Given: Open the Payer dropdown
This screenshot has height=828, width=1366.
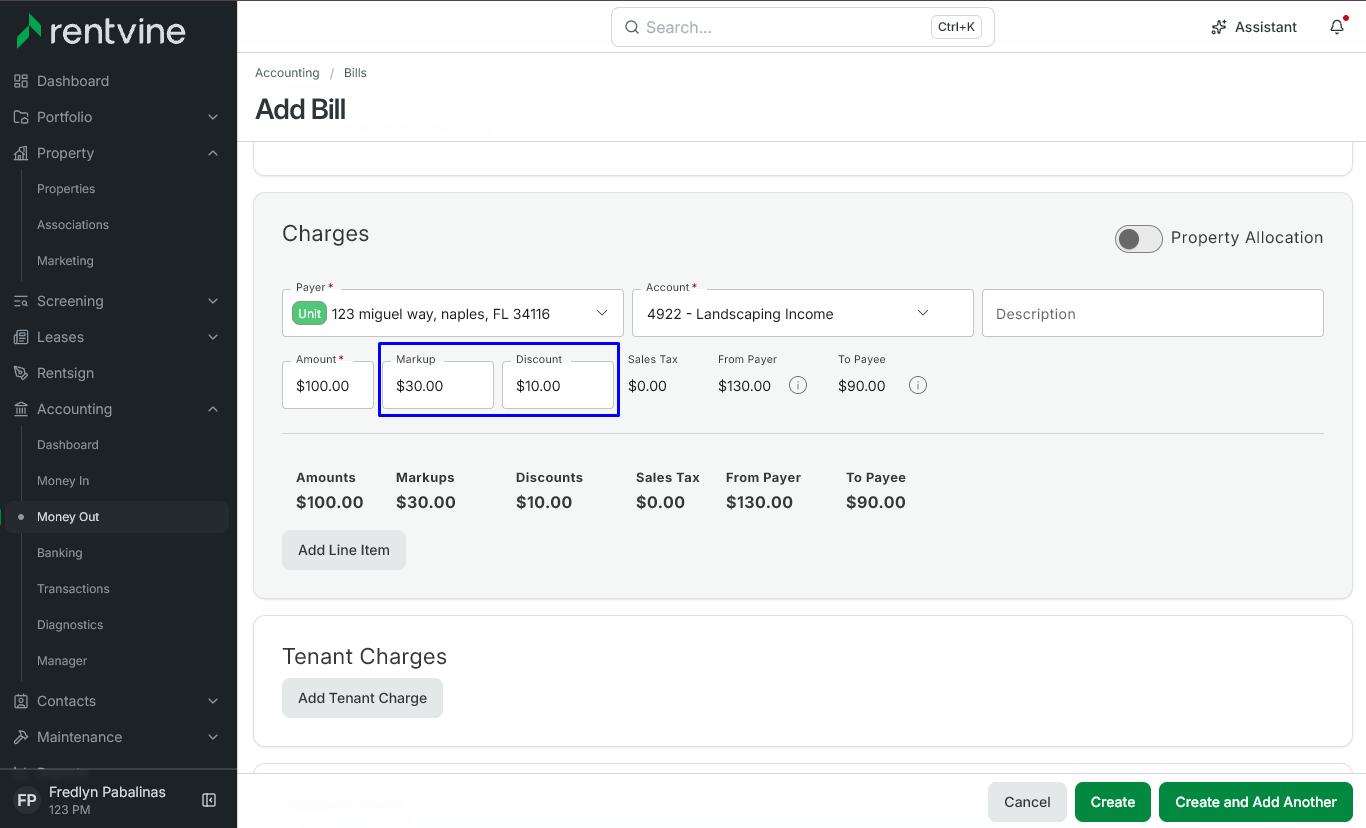Looking at the screenshot, I should [453, 313].
